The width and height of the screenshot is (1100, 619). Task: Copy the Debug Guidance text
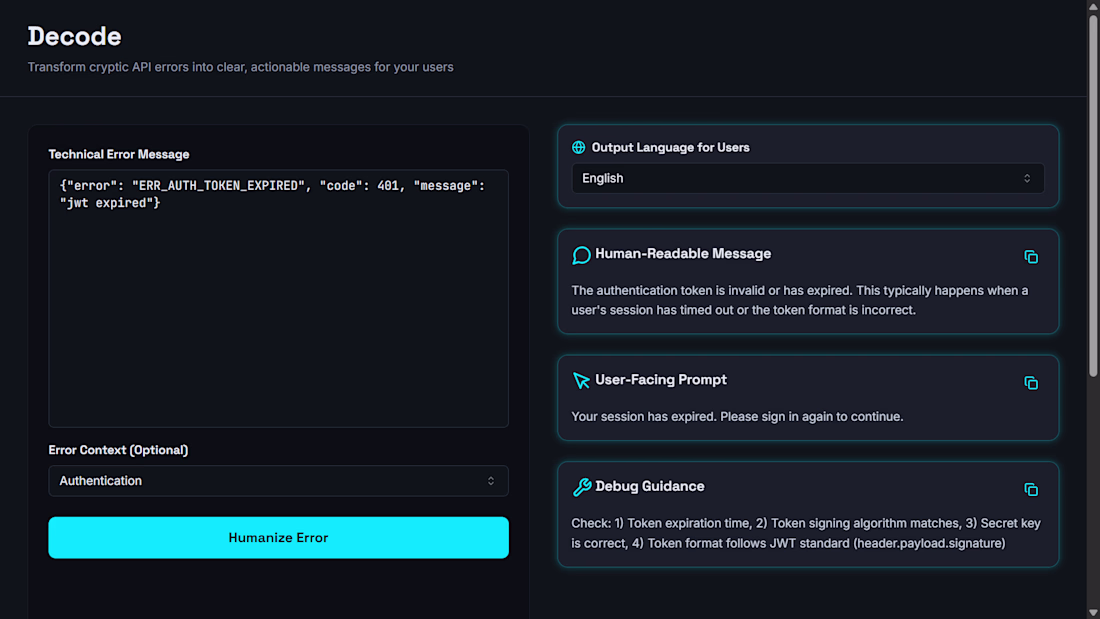[1031, 490]
